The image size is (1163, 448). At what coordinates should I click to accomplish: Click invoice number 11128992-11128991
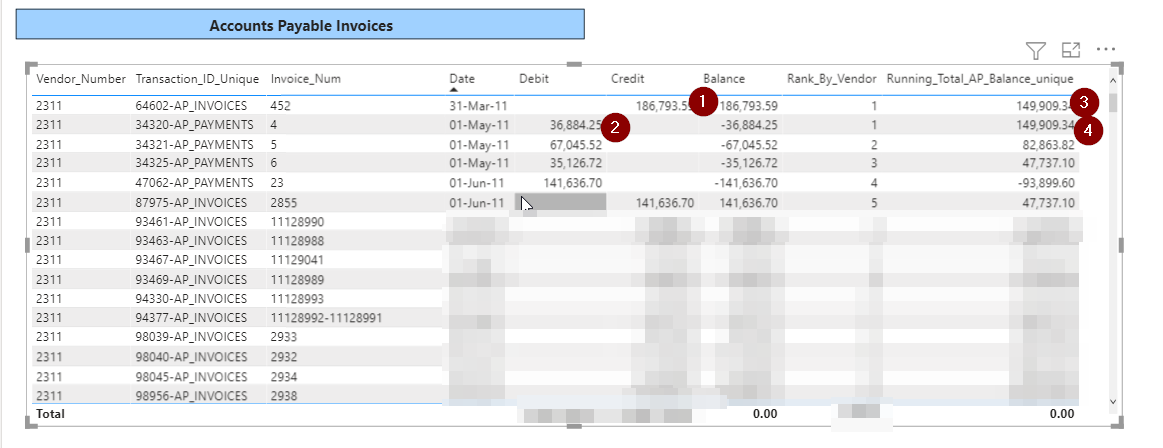tap(326, 318)
